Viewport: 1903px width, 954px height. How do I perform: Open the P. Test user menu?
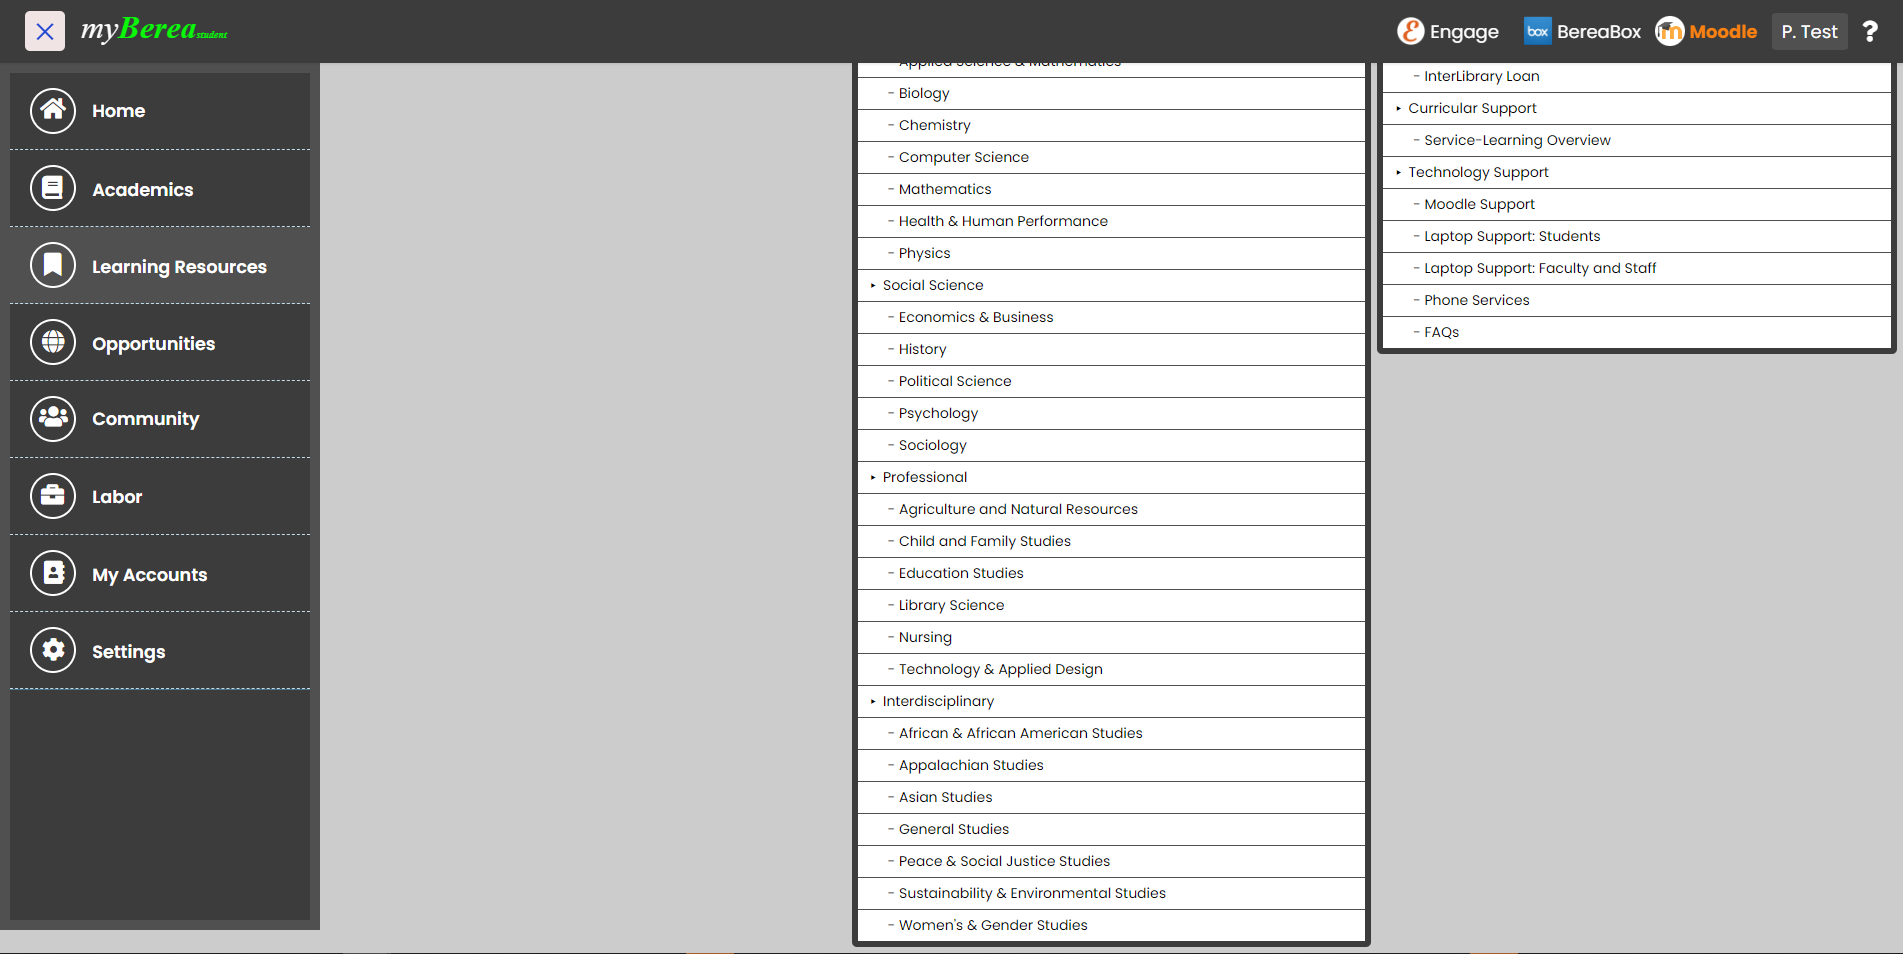[x=1808, y=32]
